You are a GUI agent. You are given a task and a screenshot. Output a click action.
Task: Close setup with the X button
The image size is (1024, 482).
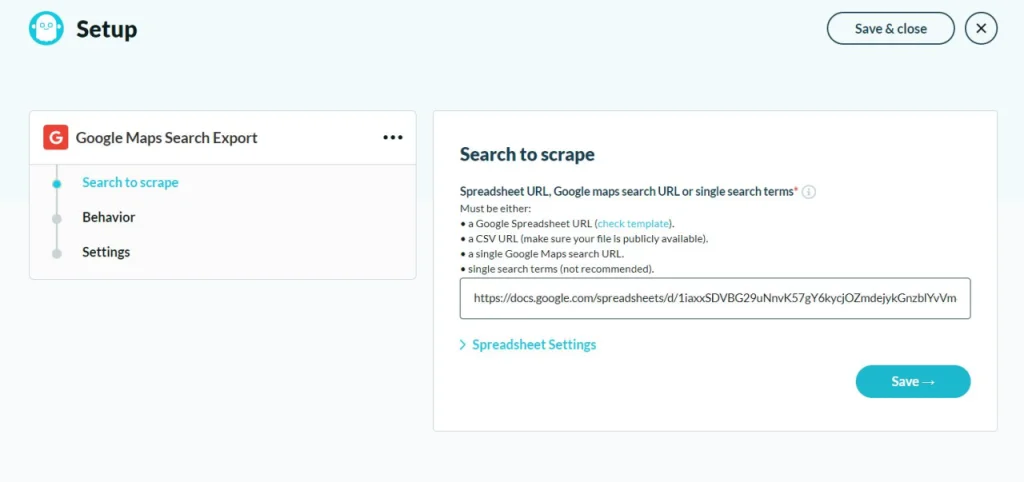981,29
